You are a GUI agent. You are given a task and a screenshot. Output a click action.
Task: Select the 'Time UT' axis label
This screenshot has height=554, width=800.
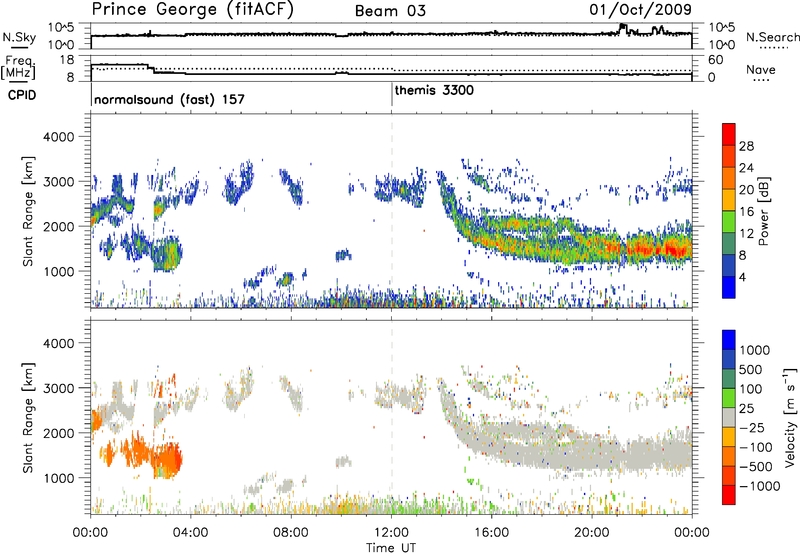391,547
